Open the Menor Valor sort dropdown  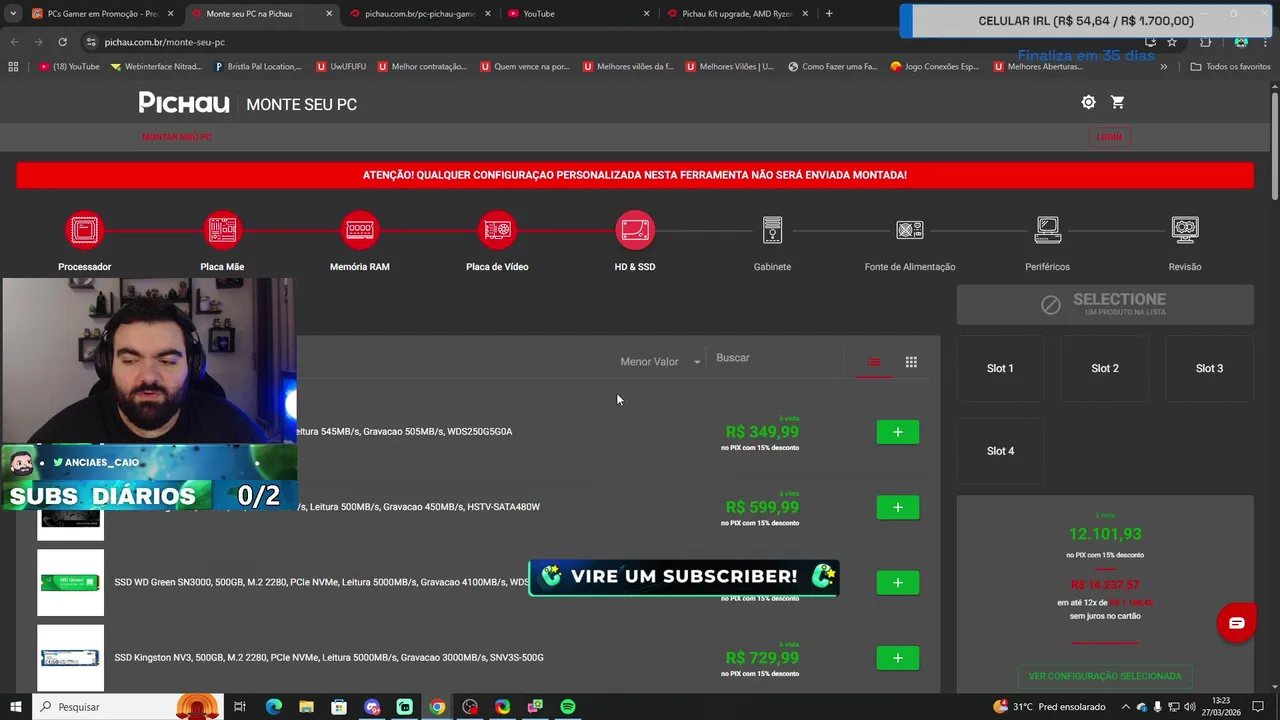[660, 362]
